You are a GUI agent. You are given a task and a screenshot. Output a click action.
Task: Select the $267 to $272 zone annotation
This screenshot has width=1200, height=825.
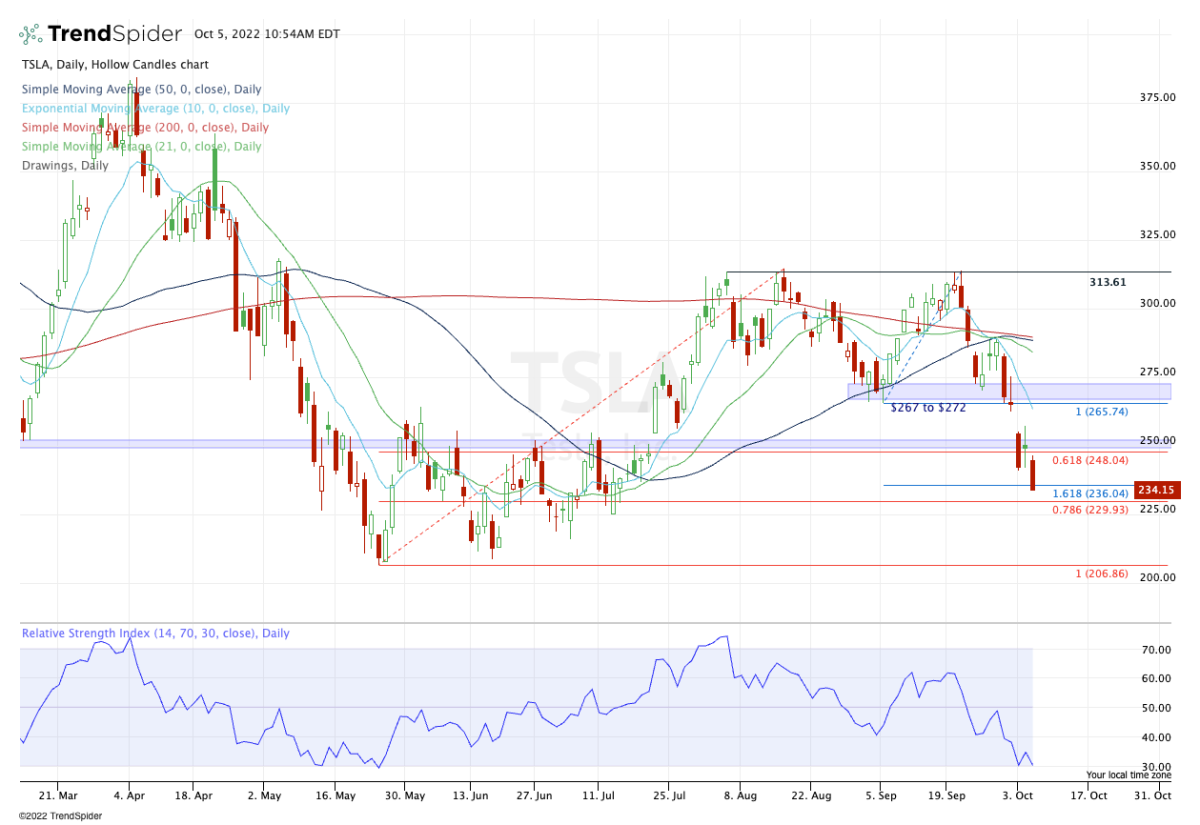[928, 408]
